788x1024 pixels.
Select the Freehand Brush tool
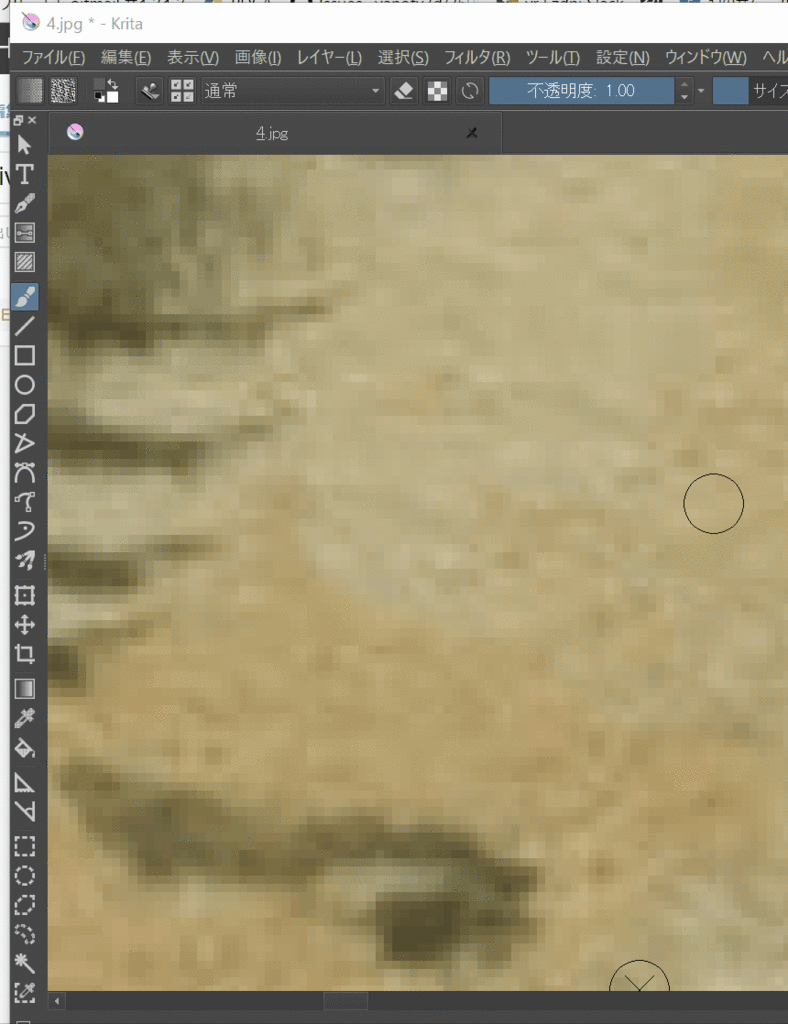pyautogui.click(x=25, y=297)
